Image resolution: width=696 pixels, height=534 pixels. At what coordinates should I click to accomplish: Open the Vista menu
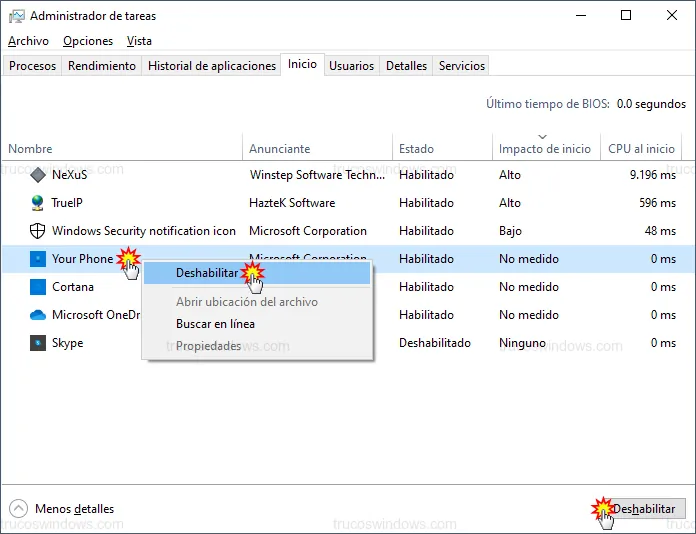tap(139, 41)
